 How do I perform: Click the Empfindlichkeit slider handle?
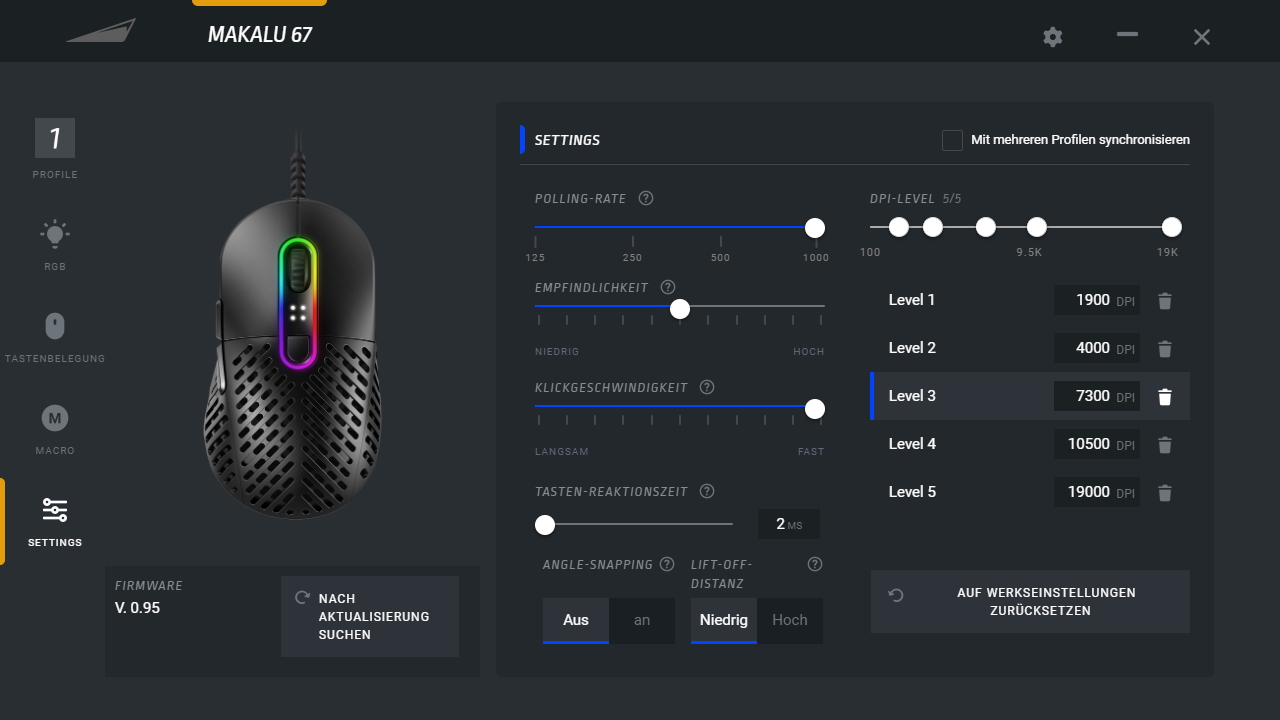tap(680, 309)
